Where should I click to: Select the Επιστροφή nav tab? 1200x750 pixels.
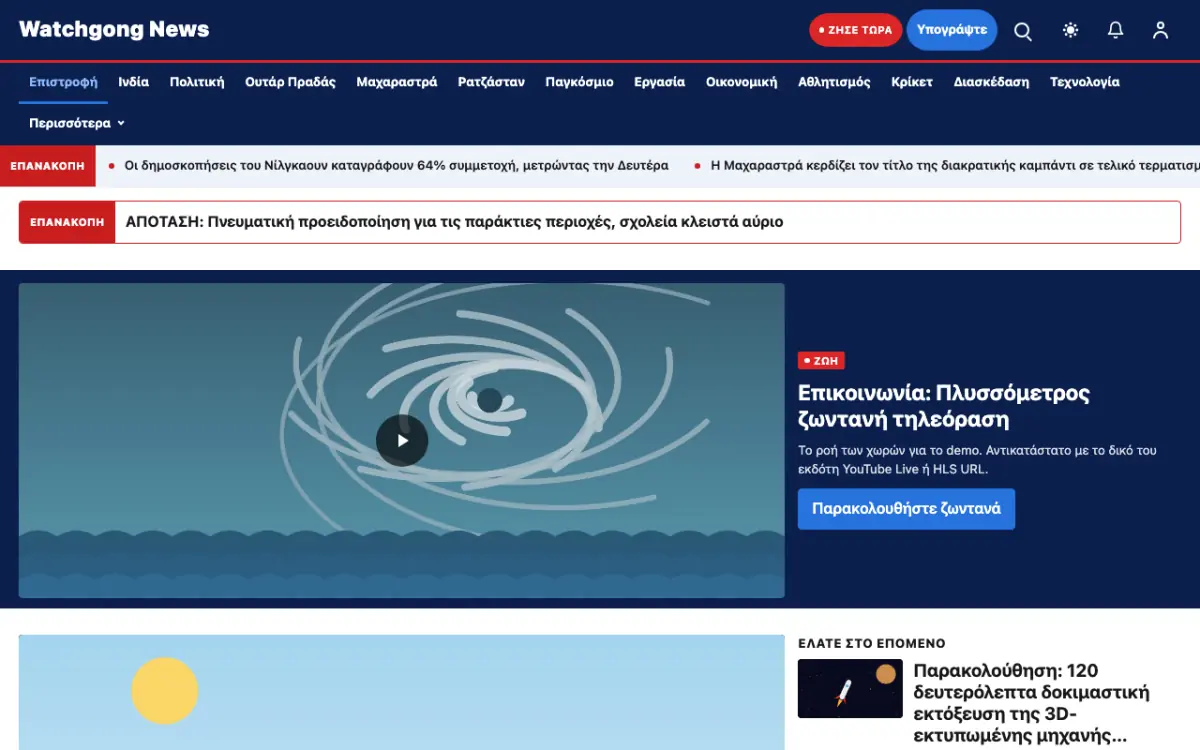(x=63, y=82)
